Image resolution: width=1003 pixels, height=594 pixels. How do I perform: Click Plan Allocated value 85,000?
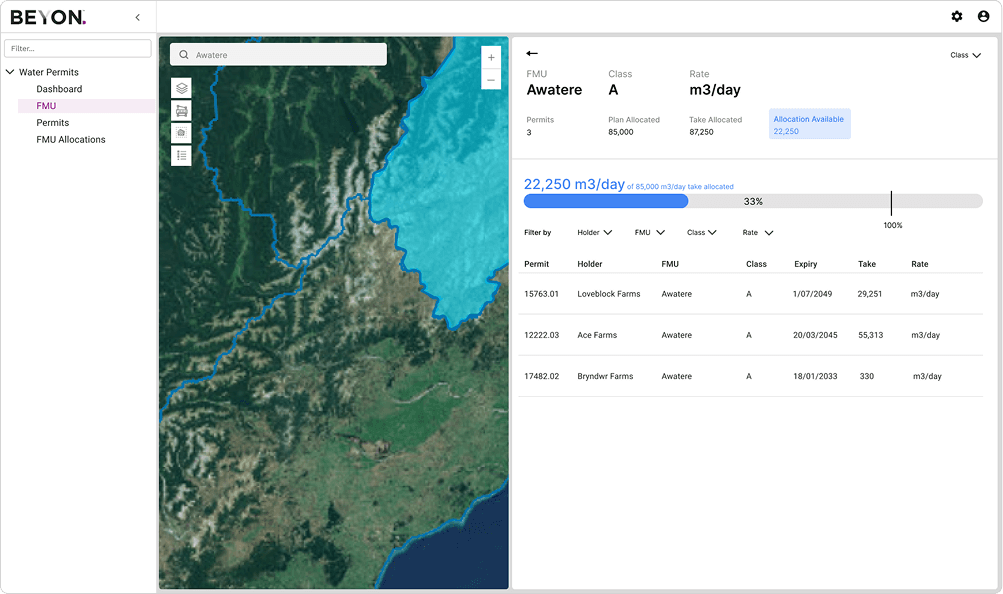click(x=620, y=132)
